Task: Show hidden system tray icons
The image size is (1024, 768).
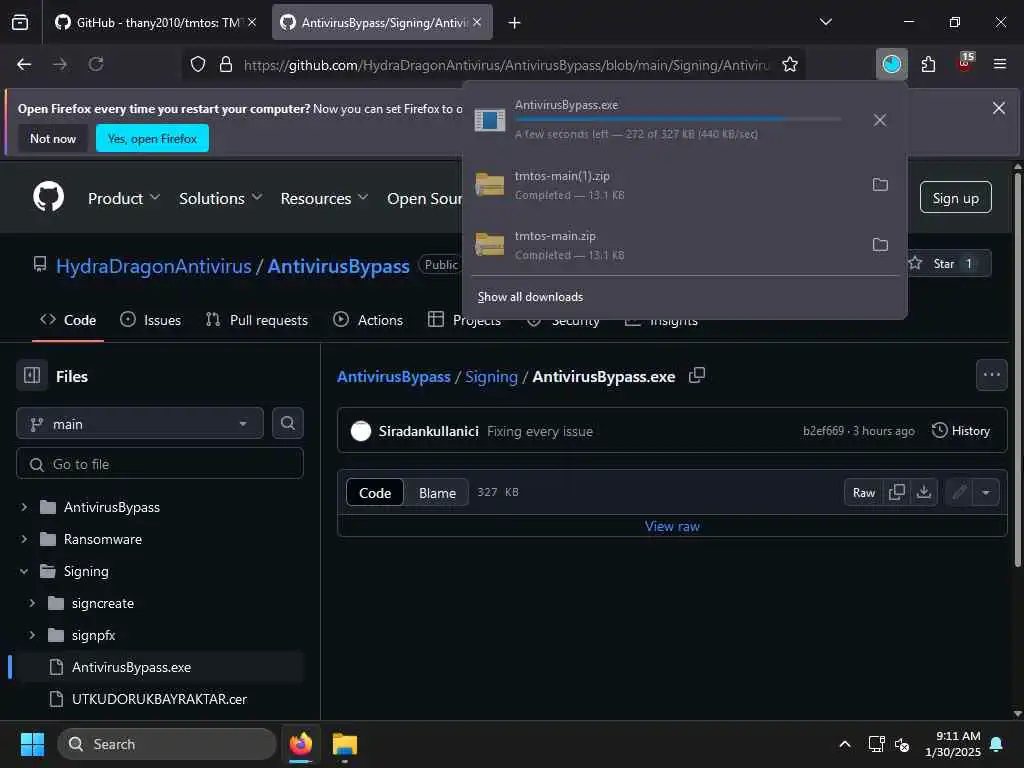Action: tap(844, 744)
